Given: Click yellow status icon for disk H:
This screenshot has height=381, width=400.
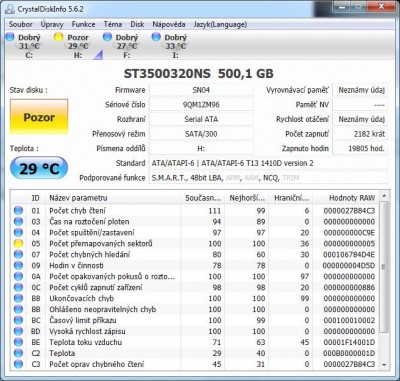Looking at the screenshot, I should point(58,36).
